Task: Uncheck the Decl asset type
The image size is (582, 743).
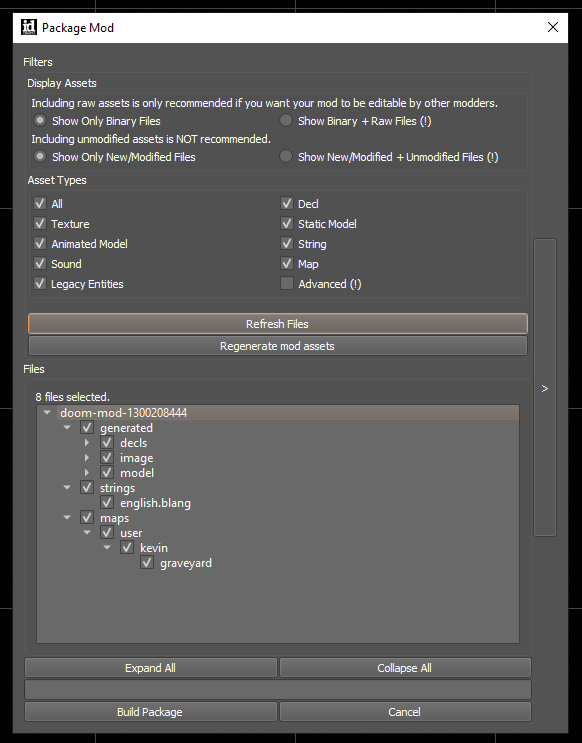Action: (287, 203)
